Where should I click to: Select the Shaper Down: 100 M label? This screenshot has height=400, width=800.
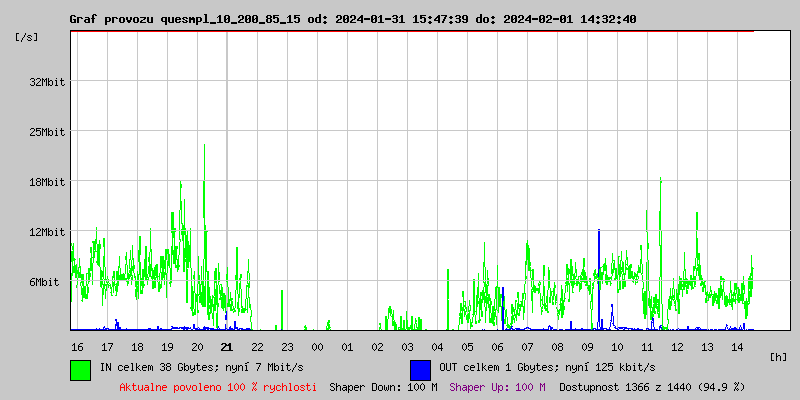click(x=383, y=386)
